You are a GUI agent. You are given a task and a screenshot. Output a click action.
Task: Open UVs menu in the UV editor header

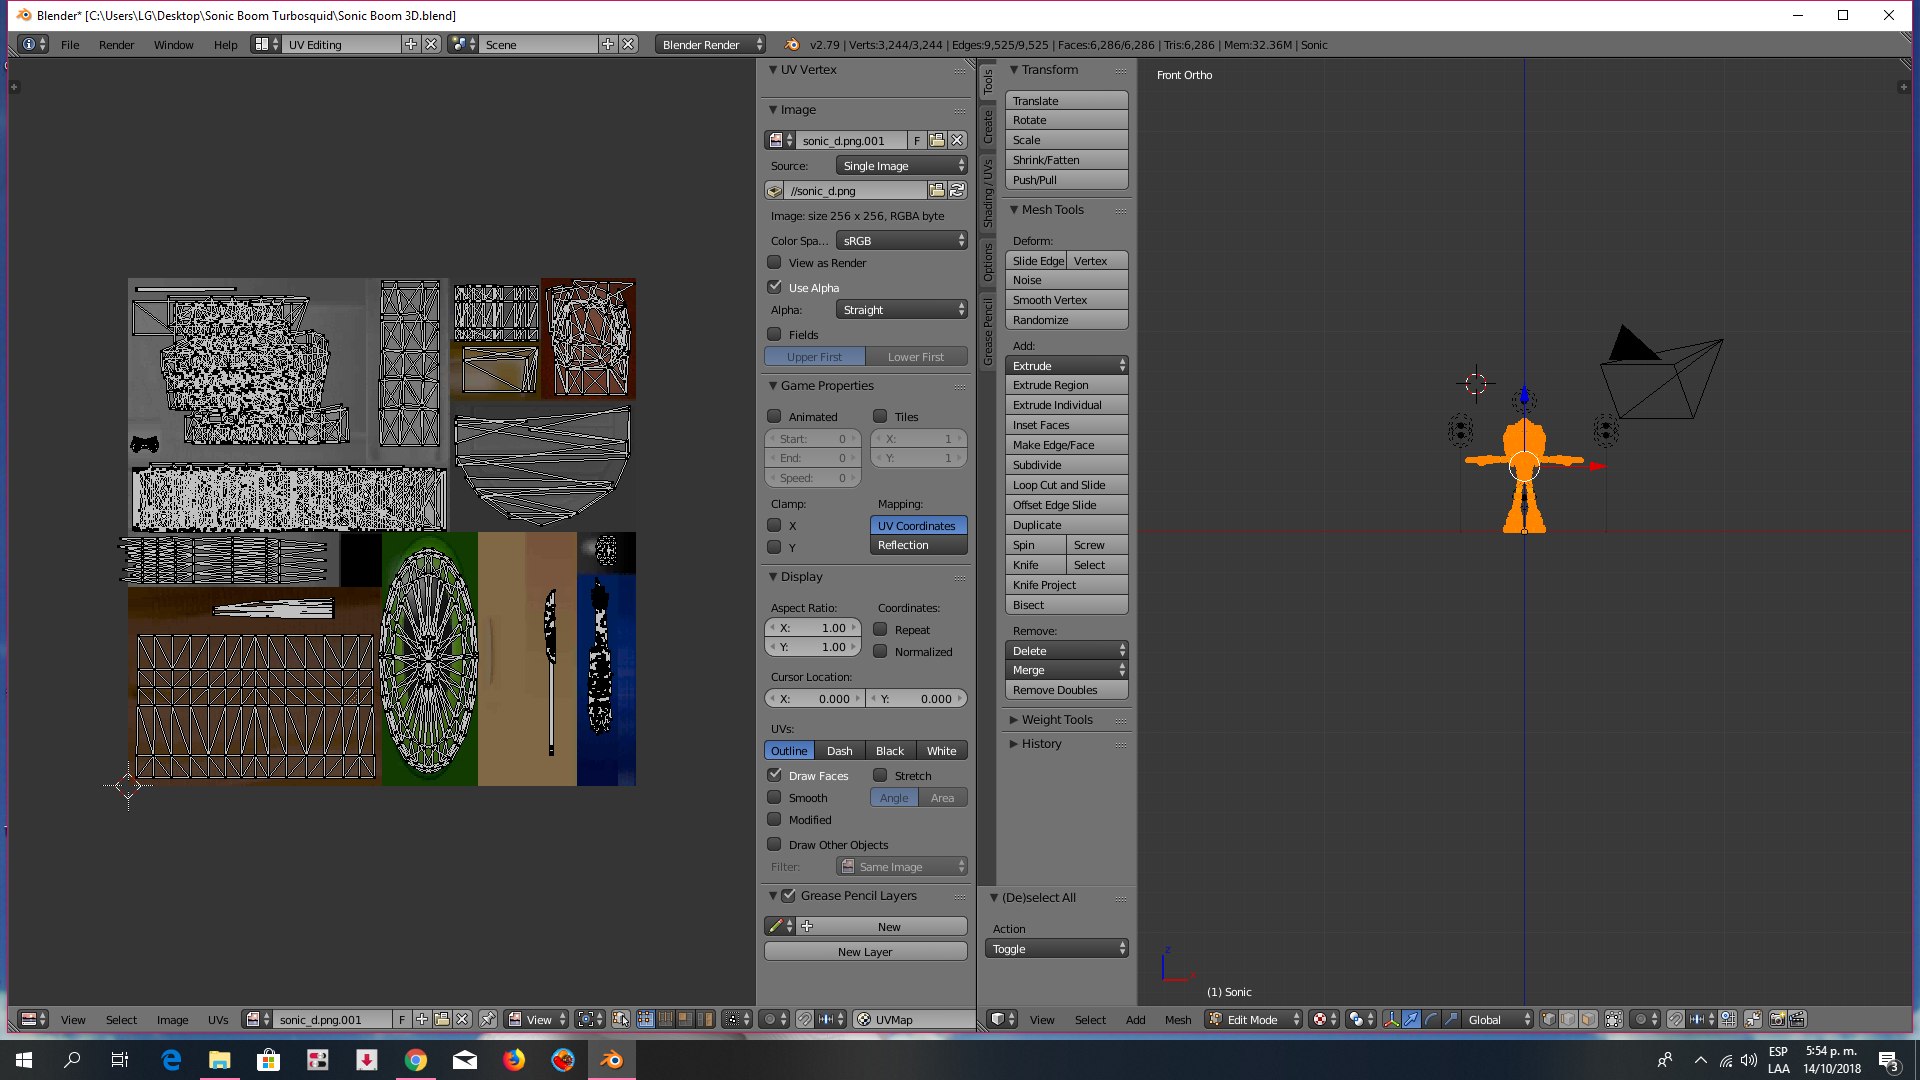tap(218, 1019)
